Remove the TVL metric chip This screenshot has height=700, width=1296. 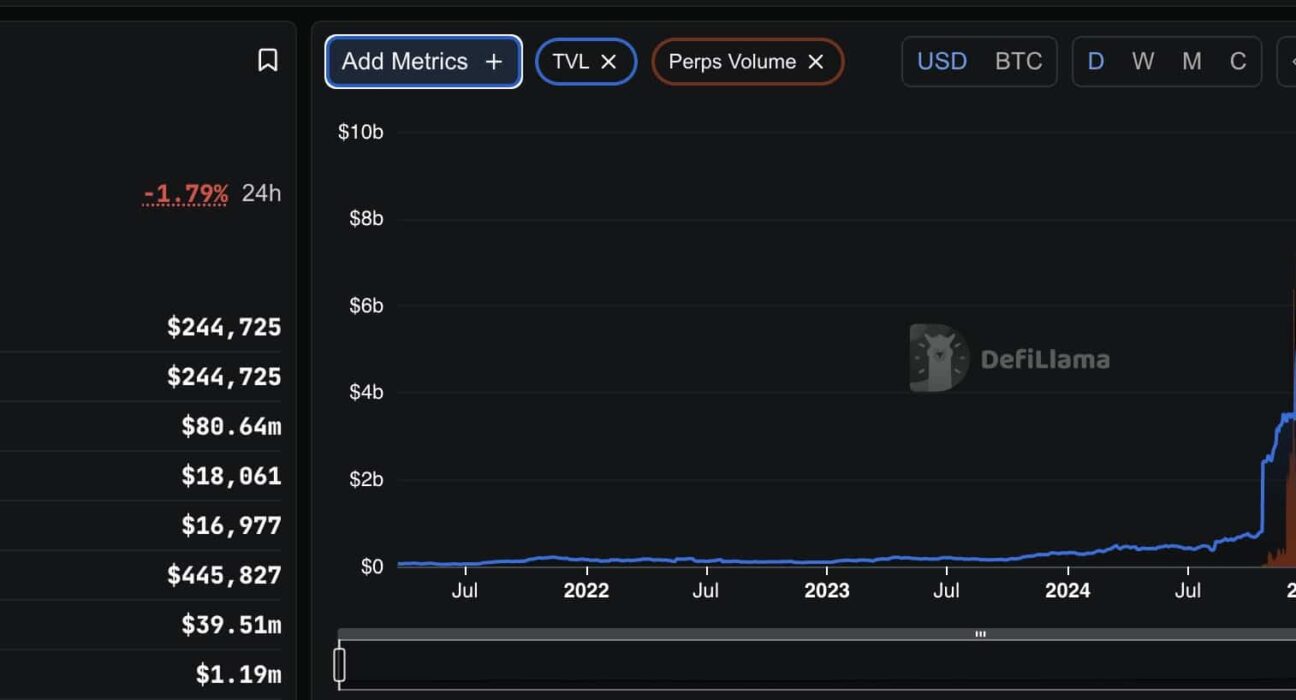[608, 62]
